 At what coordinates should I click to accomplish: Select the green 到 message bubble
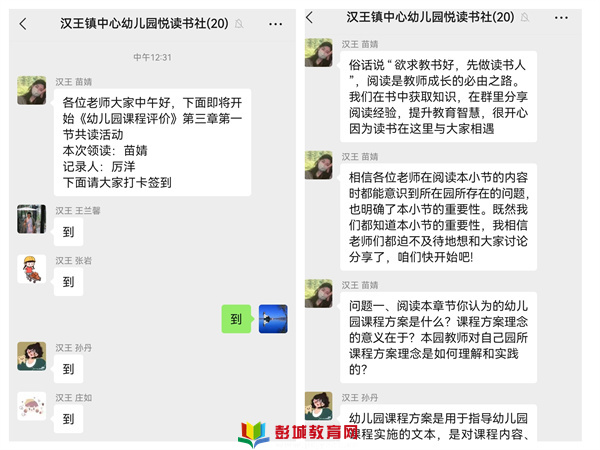click(236, 319)
